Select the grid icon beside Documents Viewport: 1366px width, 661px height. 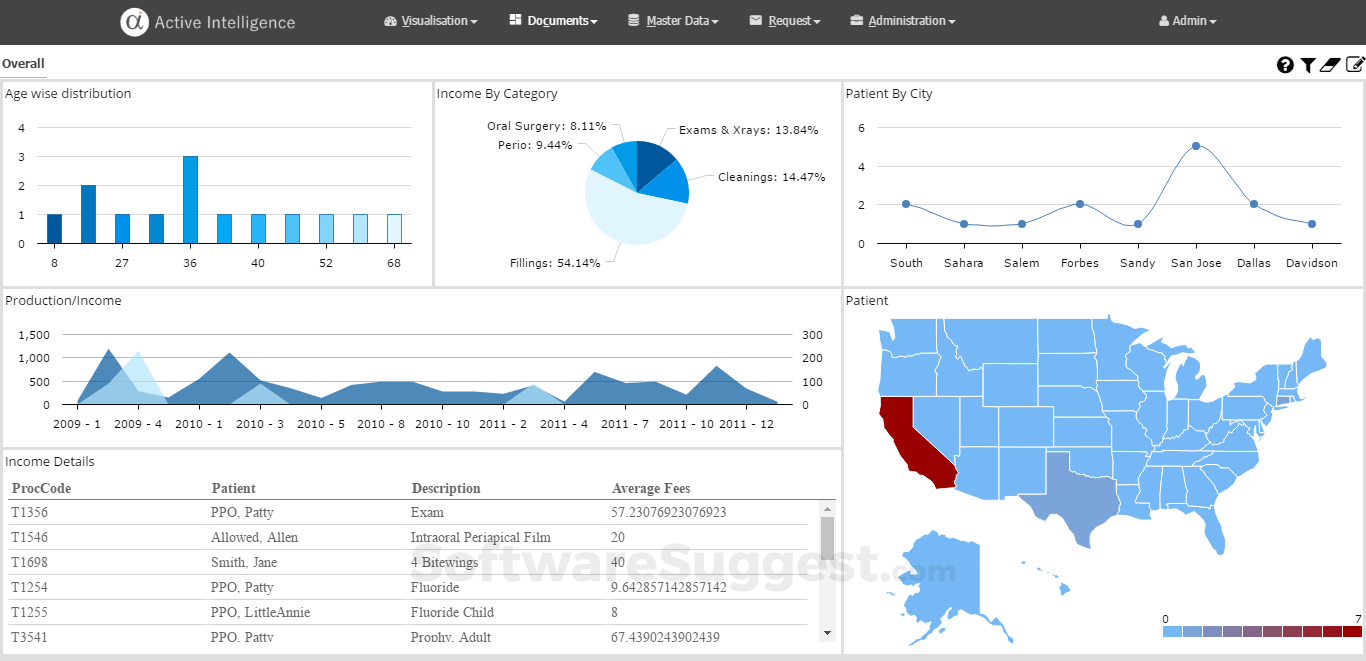click(514, 20)
